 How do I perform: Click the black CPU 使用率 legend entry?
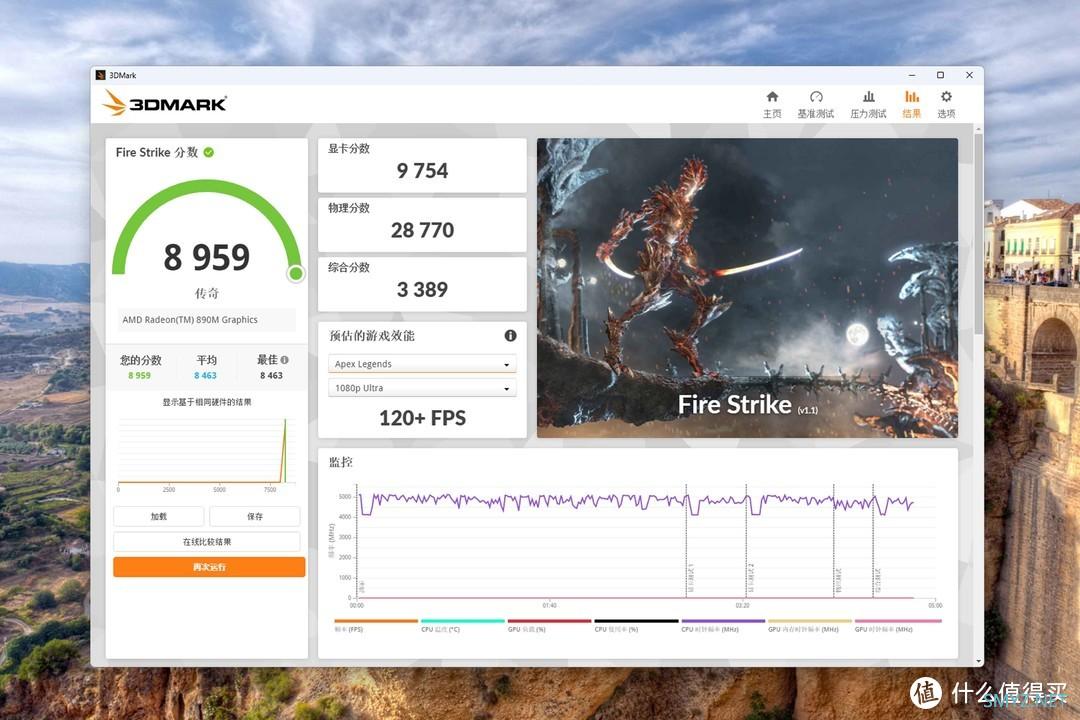pyautogui.click(x=636, y=625)
